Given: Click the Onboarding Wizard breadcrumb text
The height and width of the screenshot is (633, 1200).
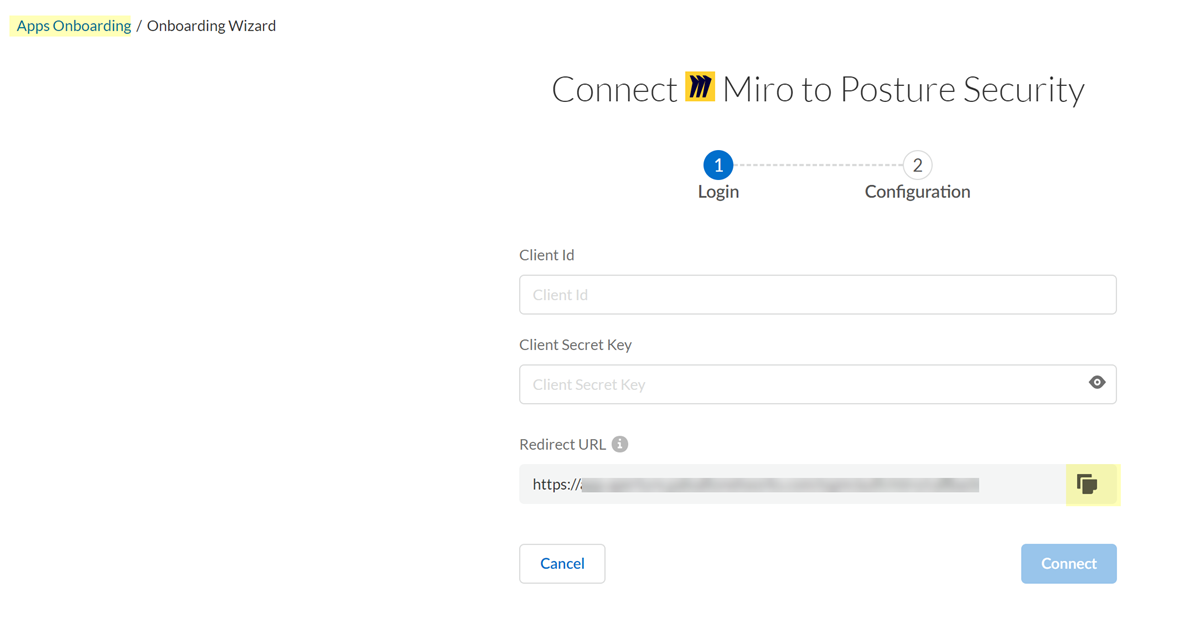Looking at the screenshot, I should tap(211, 26).
